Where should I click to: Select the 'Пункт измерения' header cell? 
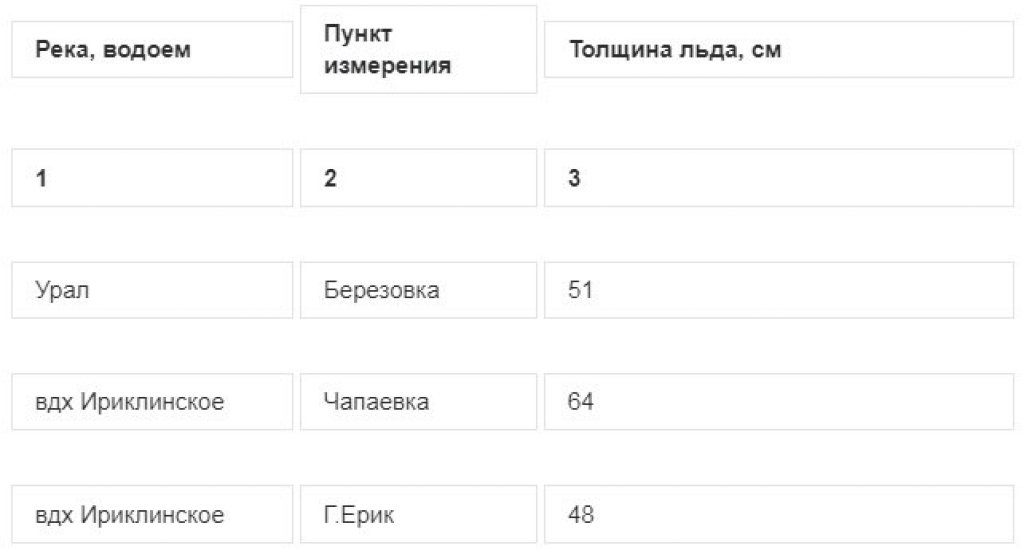[418, 50]
